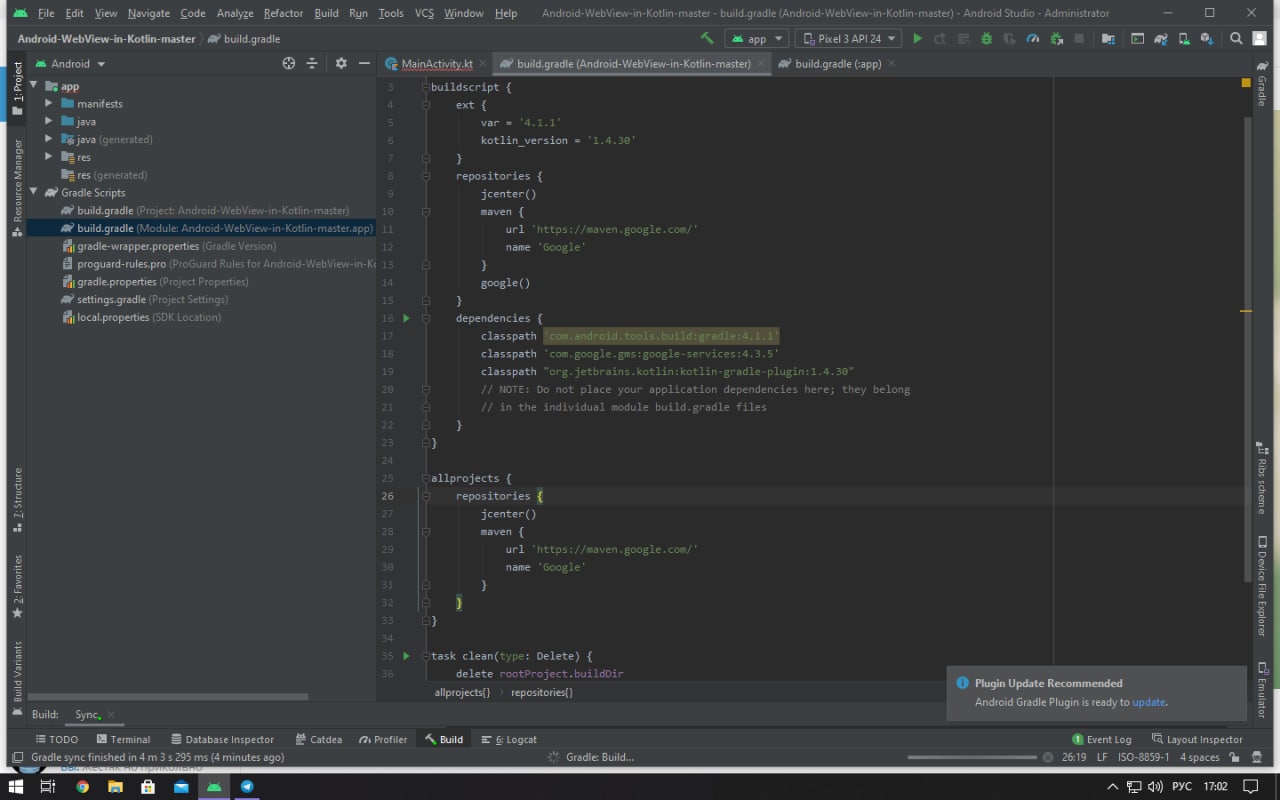Toggle the Favorites sidebar tool window
This screenshot has width=1280, height=800.
[17, 586]
